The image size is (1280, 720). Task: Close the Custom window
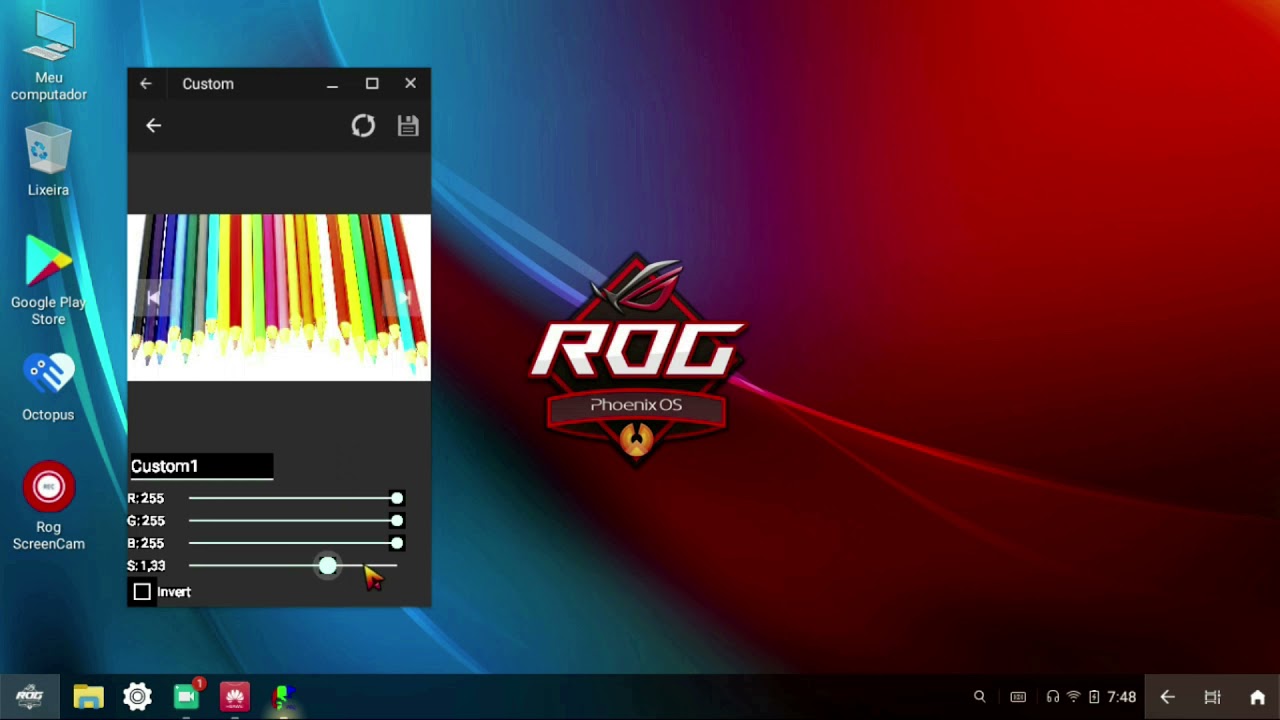tap(410, 84)
